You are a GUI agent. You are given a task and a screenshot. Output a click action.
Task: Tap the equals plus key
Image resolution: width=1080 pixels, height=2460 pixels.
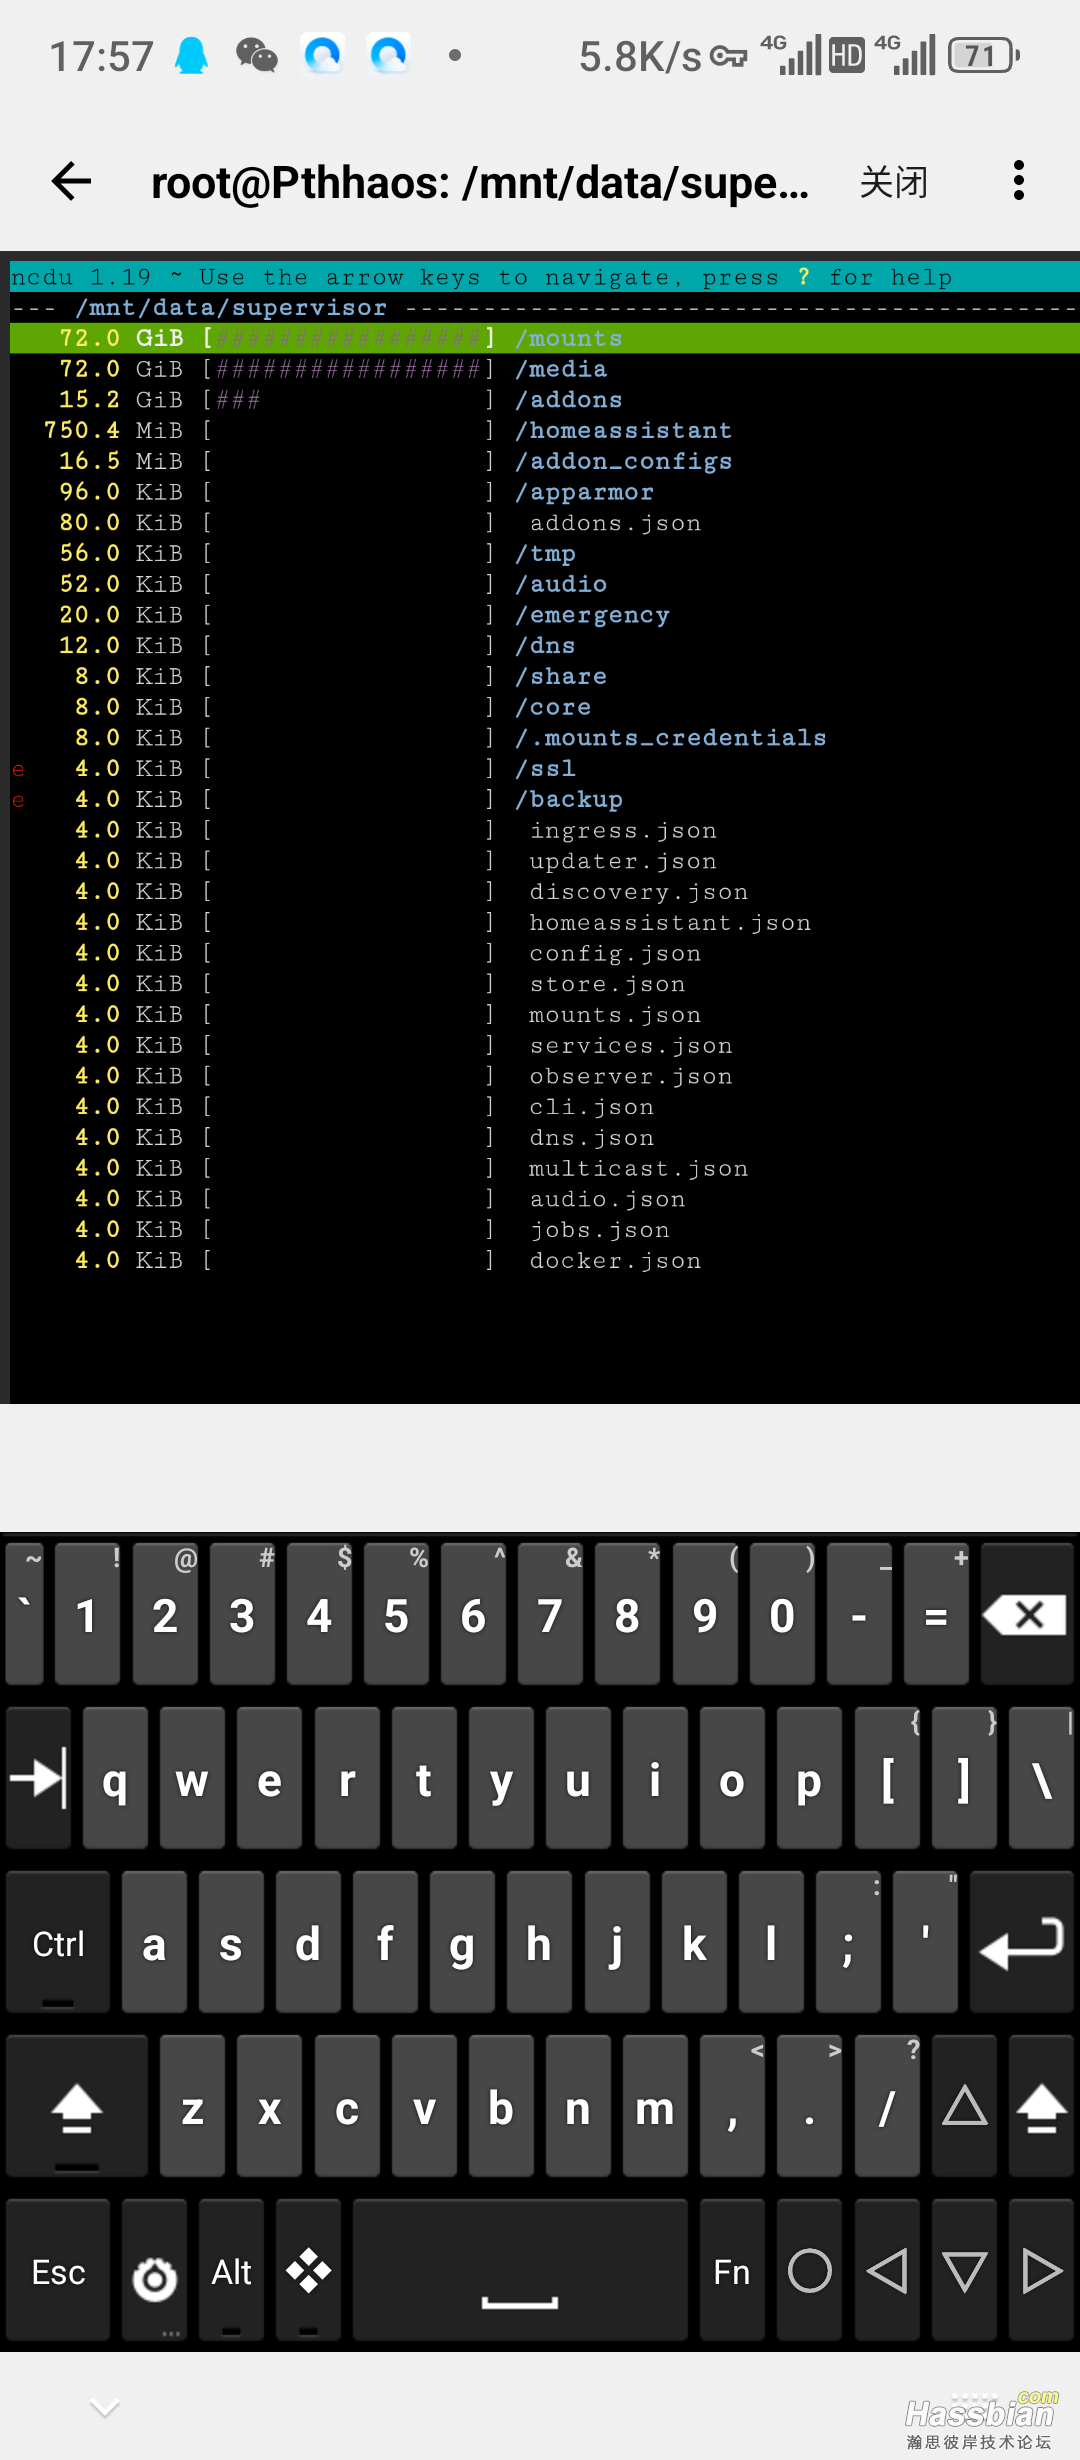point(936,1614)
